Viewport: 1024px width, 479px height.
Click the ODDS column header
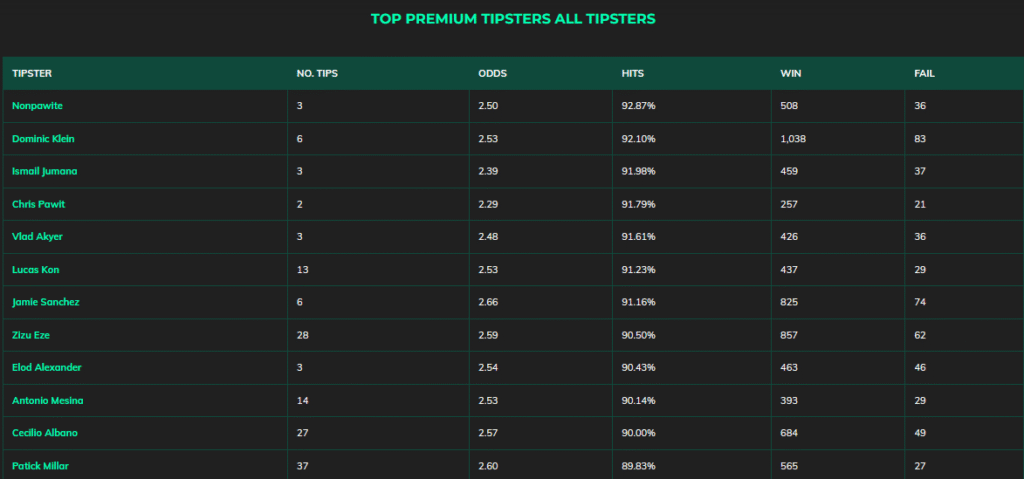[x=492, y=73]
